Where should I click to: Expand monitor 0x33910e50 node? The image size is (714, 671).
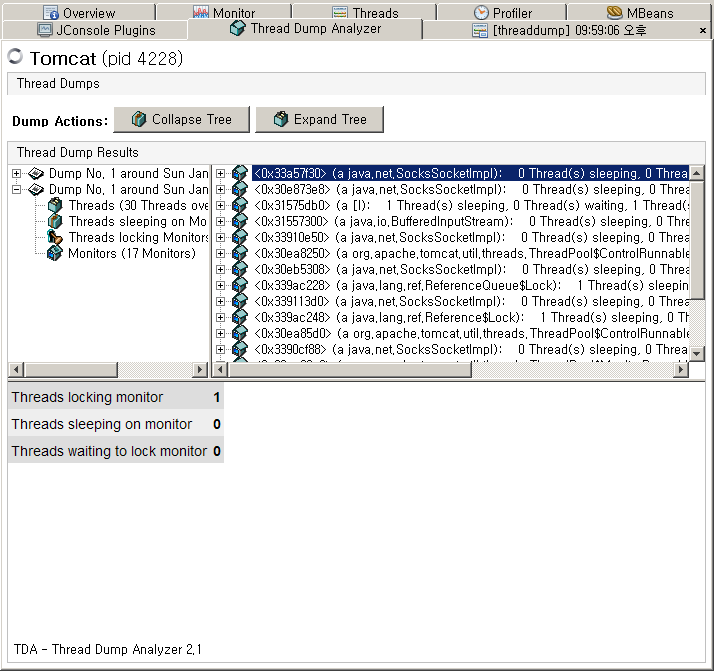tap(220, 237)
